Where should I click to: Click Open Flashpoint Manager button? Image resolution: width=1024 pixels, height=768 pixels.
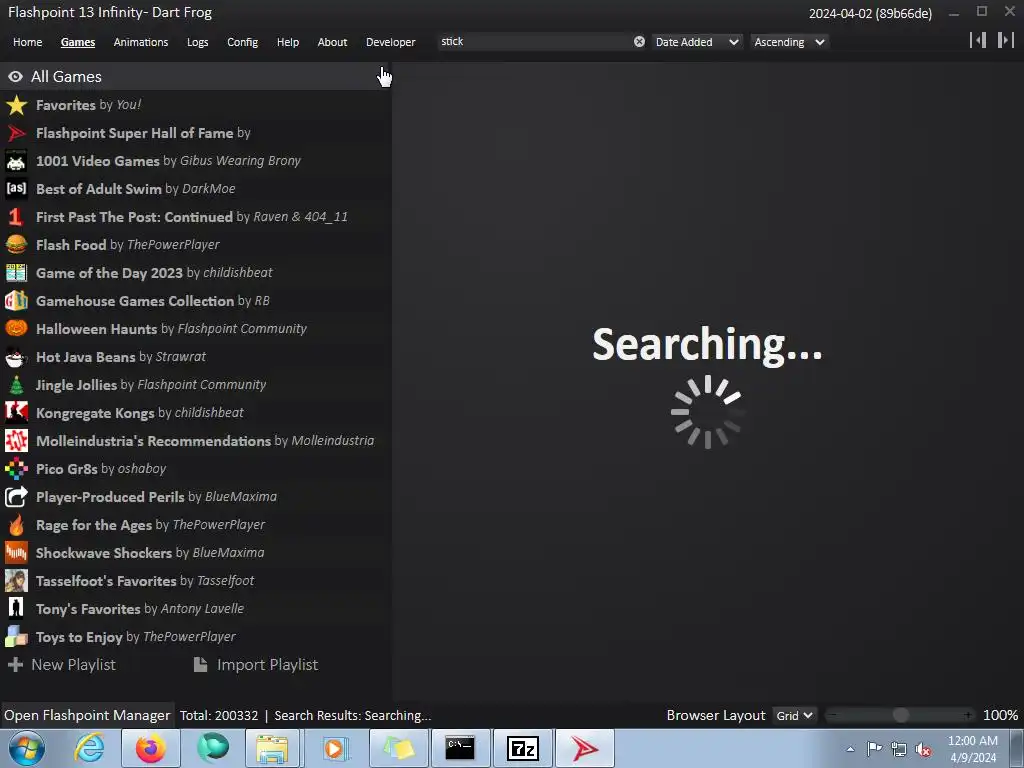[87, 716]
